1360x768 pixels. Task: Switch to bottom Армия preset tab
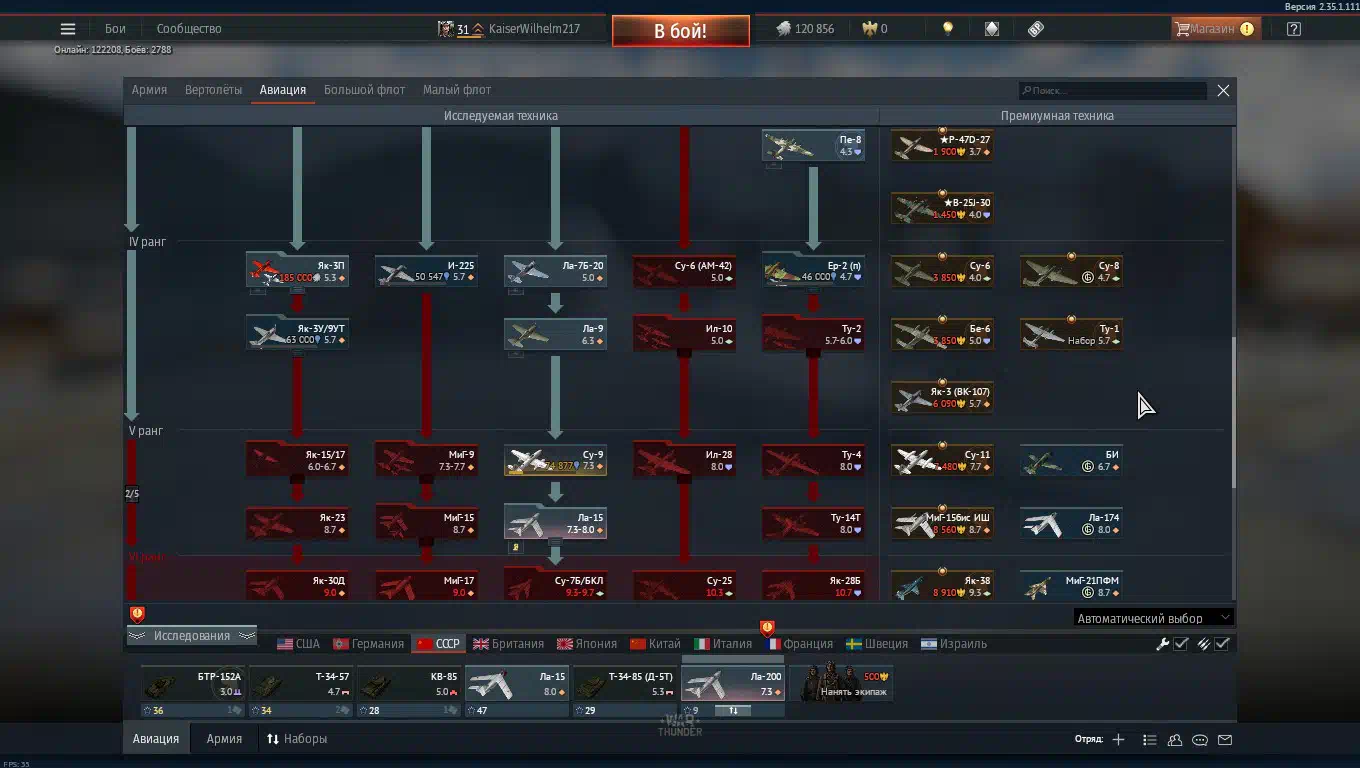click(x=224, y=739)
